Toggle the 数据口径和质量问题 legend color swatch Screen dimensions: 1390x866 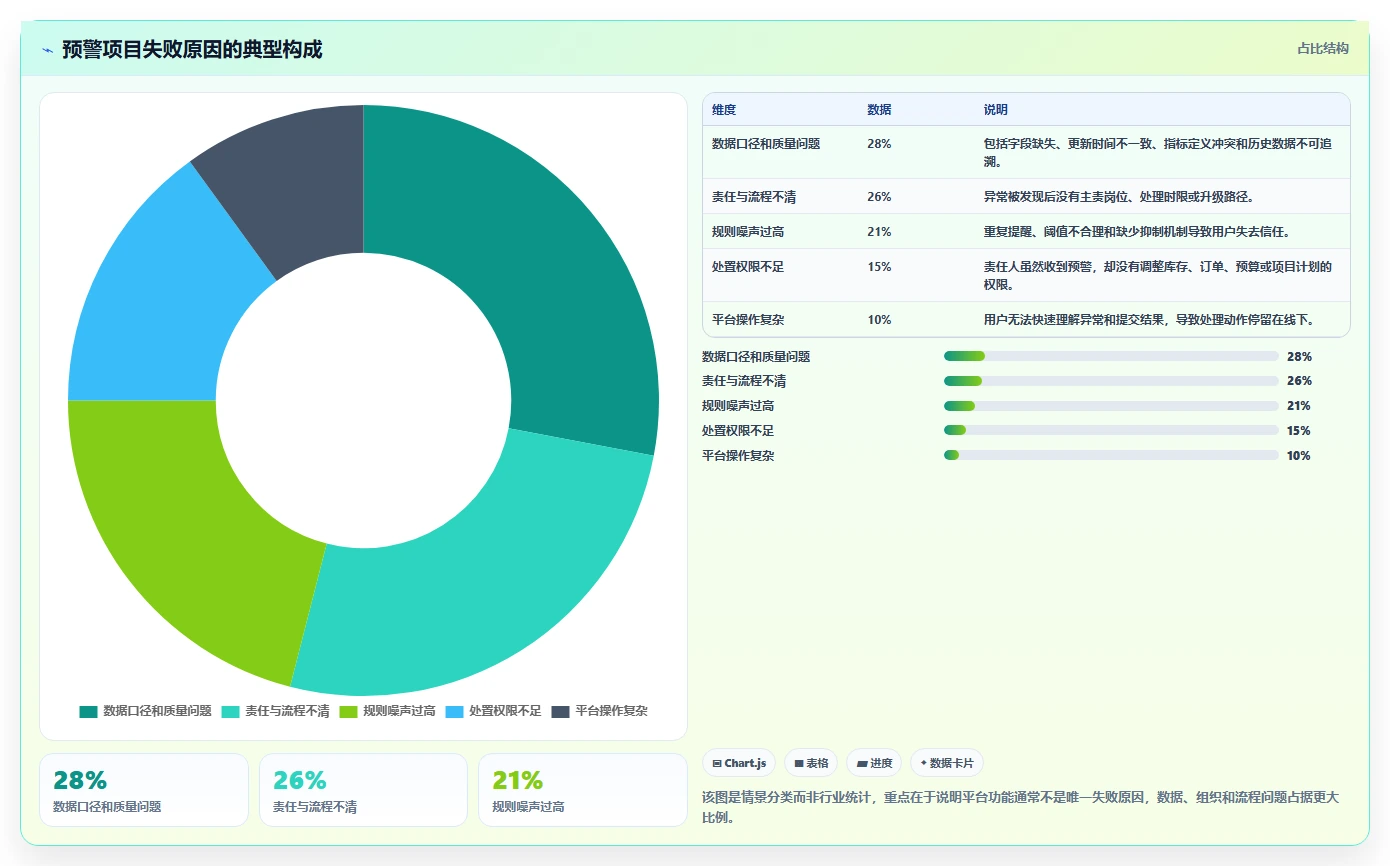tap(88, 711)
